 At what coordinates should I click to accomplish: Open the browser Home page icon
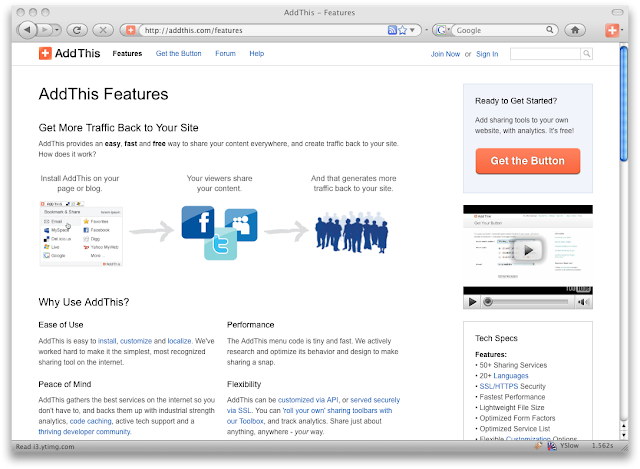pyautogui.click(x=575, y=30)
